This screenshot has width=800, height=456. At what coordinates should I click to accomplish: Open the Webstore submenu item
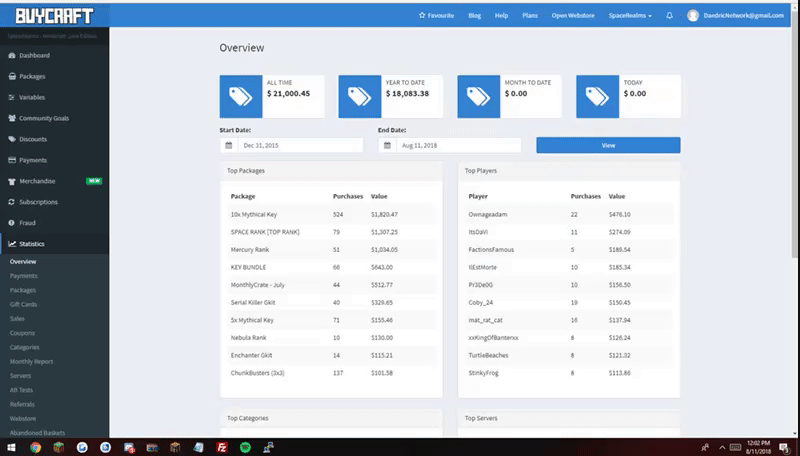point(23,418)
